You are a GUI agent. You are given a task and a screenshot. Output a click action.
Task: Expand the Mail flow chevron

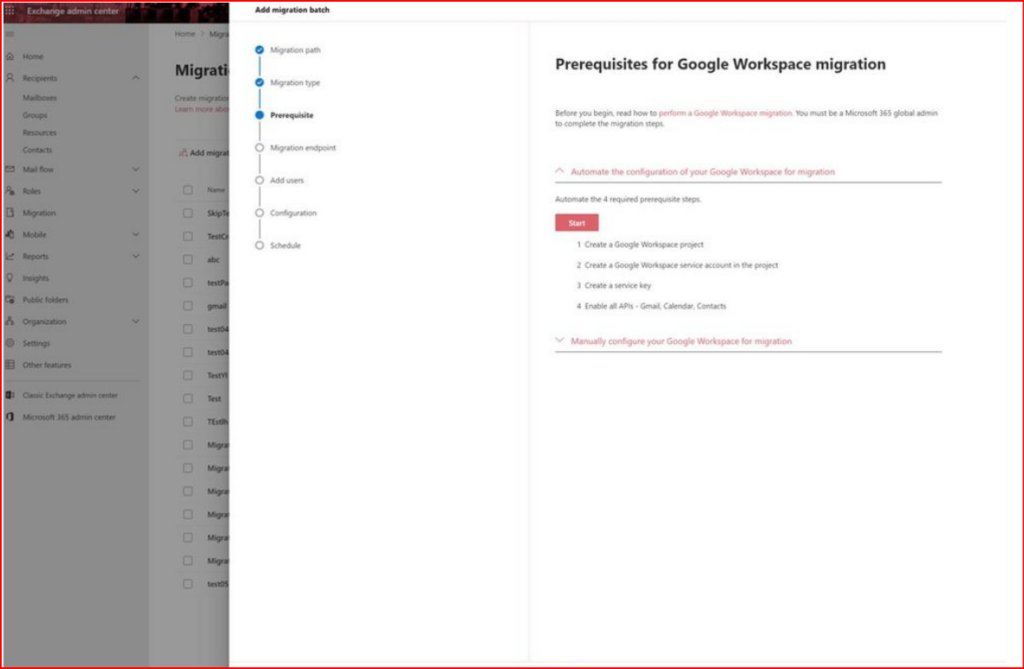(135, 169)
